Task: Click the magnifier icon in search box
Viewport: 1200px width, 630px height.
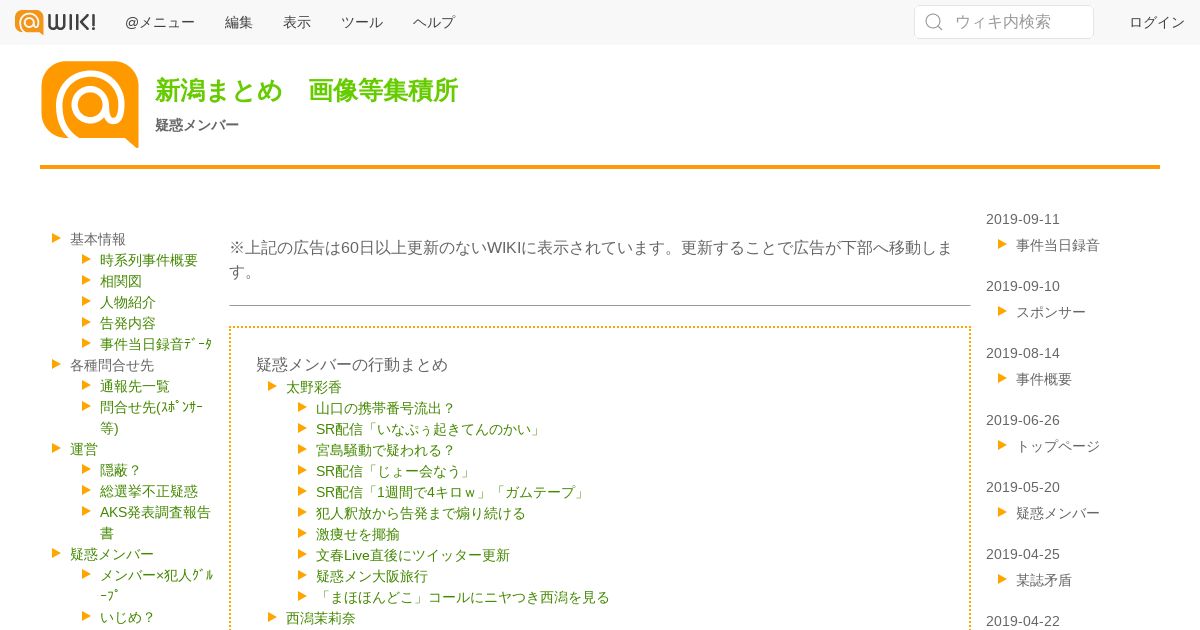Action: pos(934,22)
